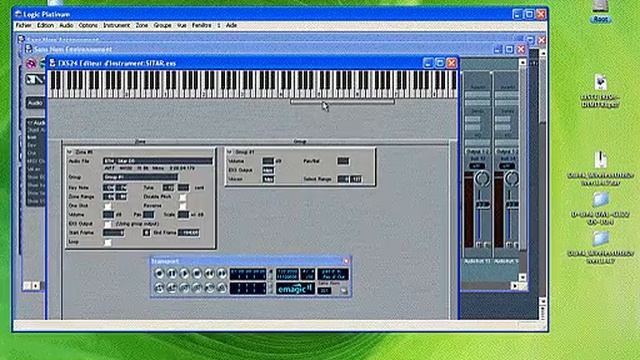Click the right mixer channel pan knob
This screenshot has height=360, width=640.
pos(511,179)
